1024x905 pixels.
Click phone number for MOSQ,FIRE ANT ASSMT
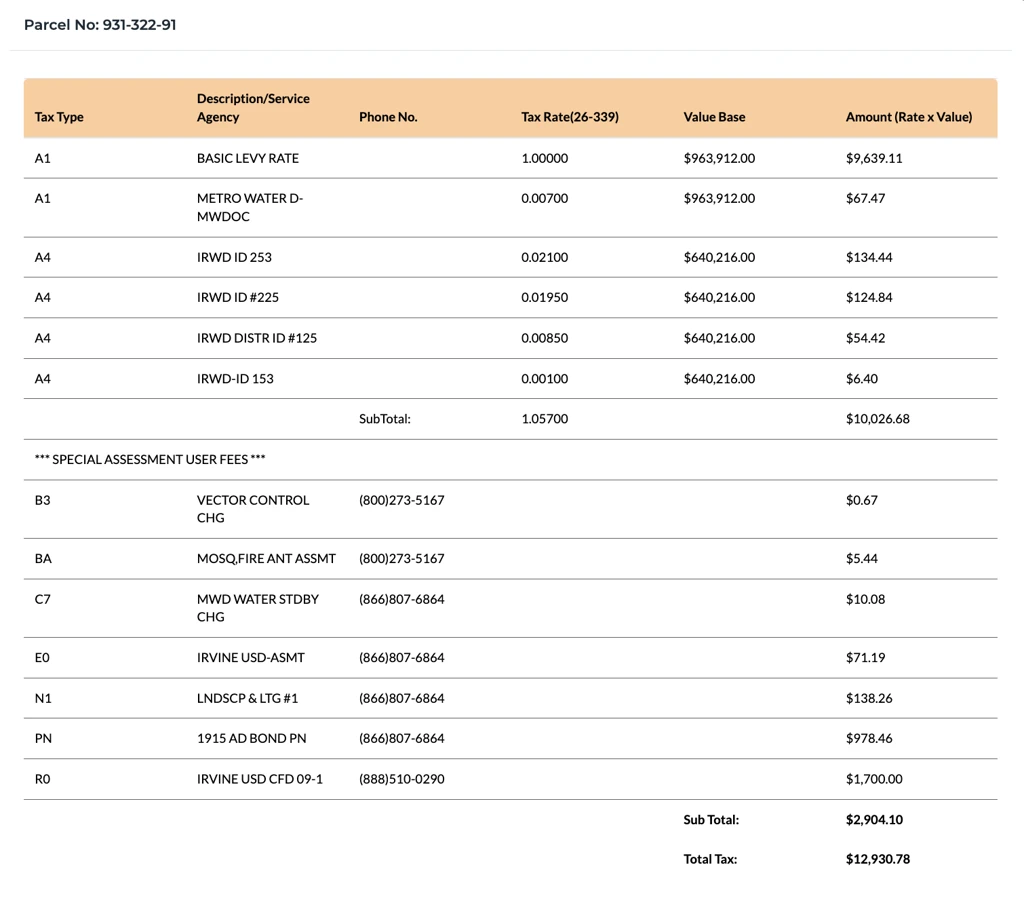(401, 558)
